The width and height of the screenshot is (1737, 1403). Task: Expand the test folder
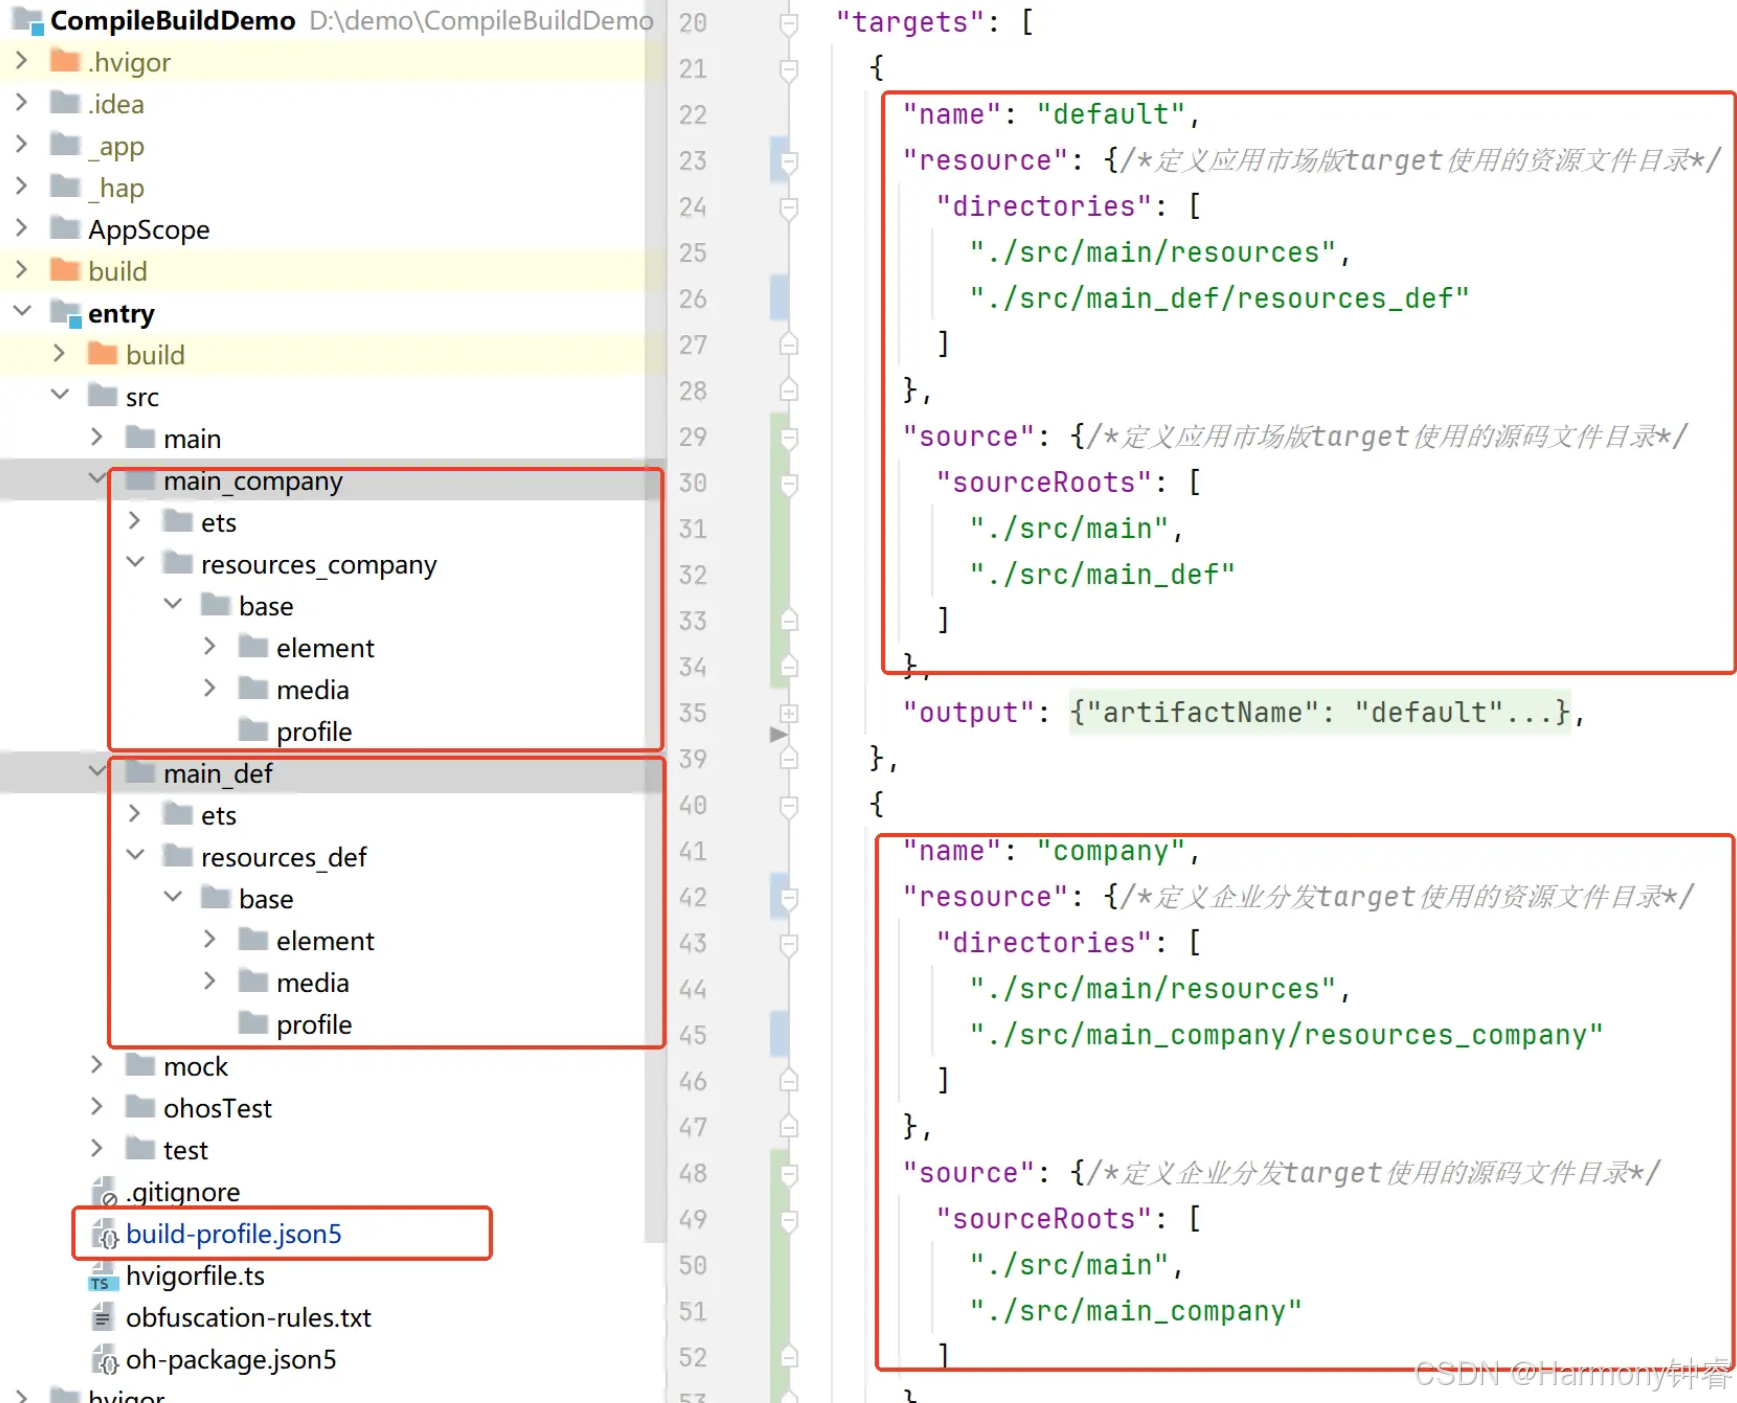(97, 1149)
